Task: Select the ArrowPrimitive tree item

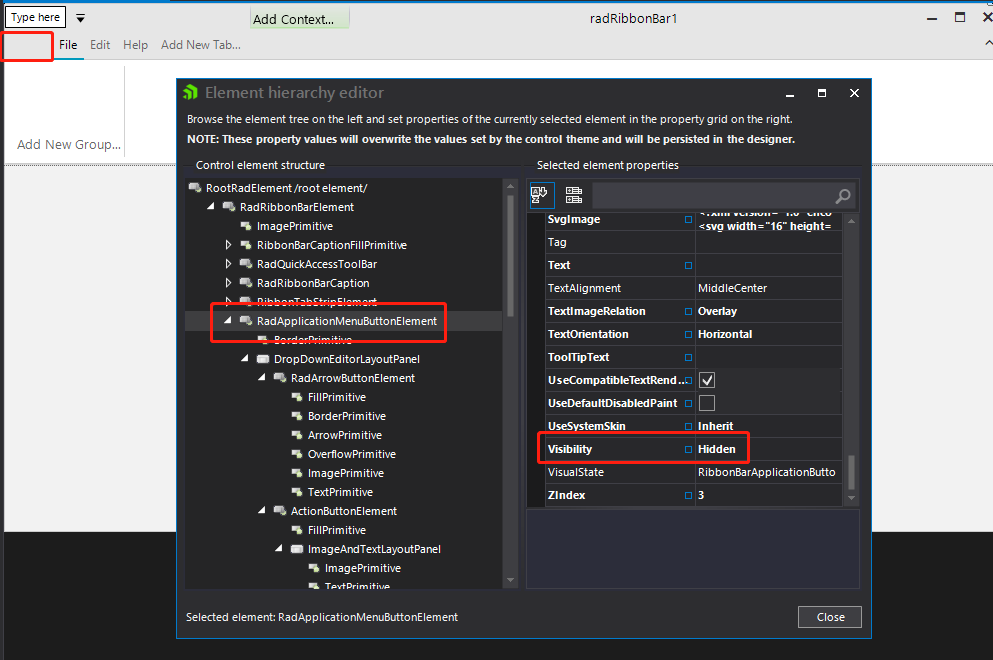Action: pyautogui.click(x=344, y=435)
